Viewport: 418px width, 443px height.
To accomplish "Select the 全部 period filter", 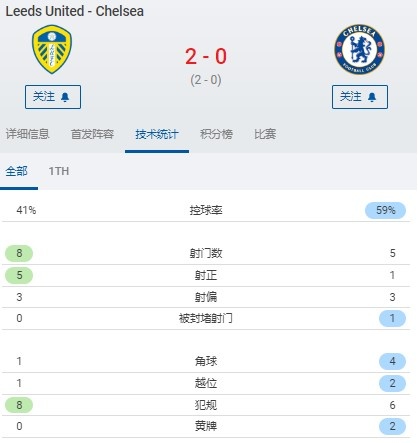I will [x=16, y=171].
